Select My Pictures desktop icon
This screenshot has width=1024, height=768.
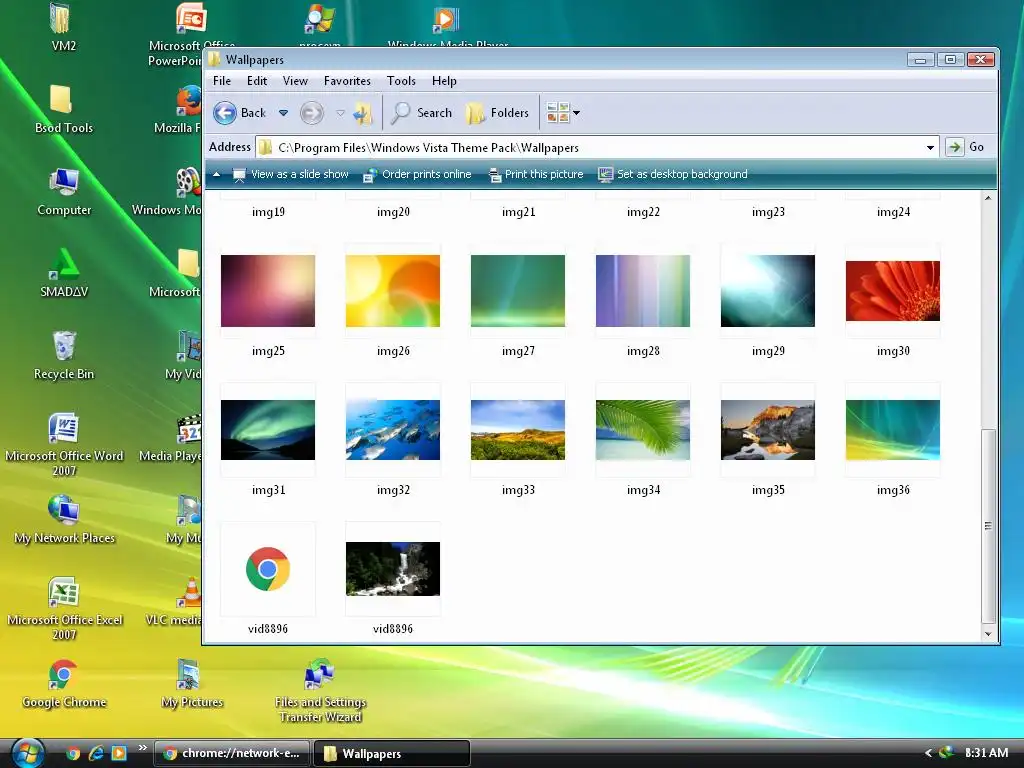(191, 684)
